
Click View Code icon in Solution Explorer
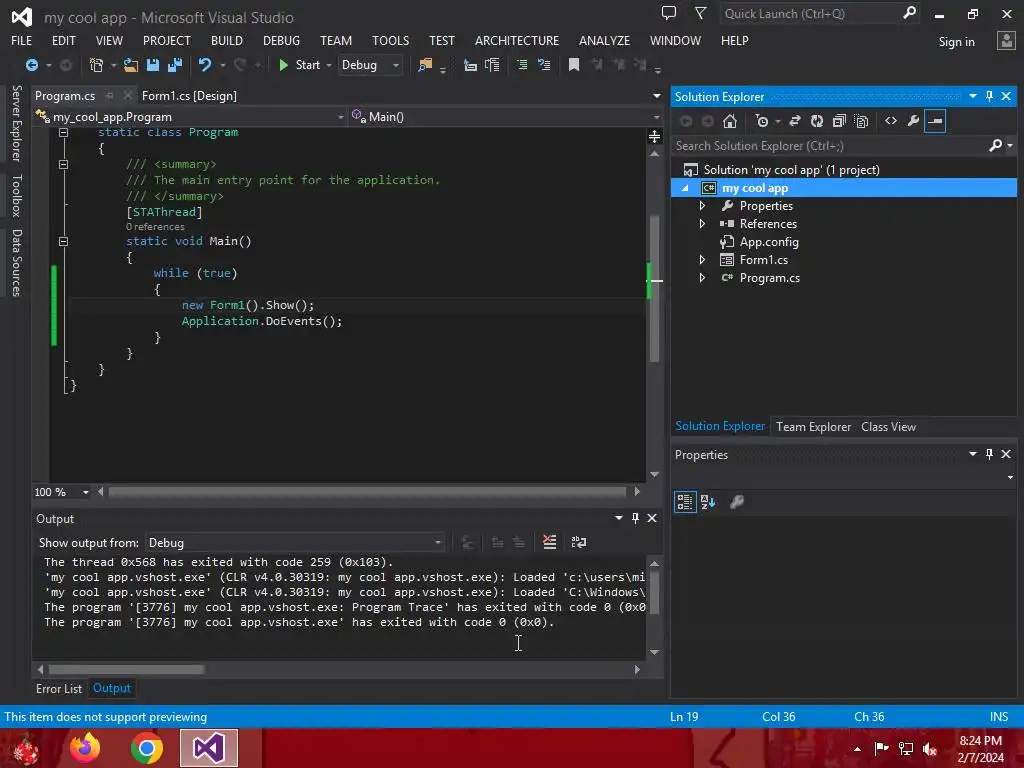coord(891,121)
